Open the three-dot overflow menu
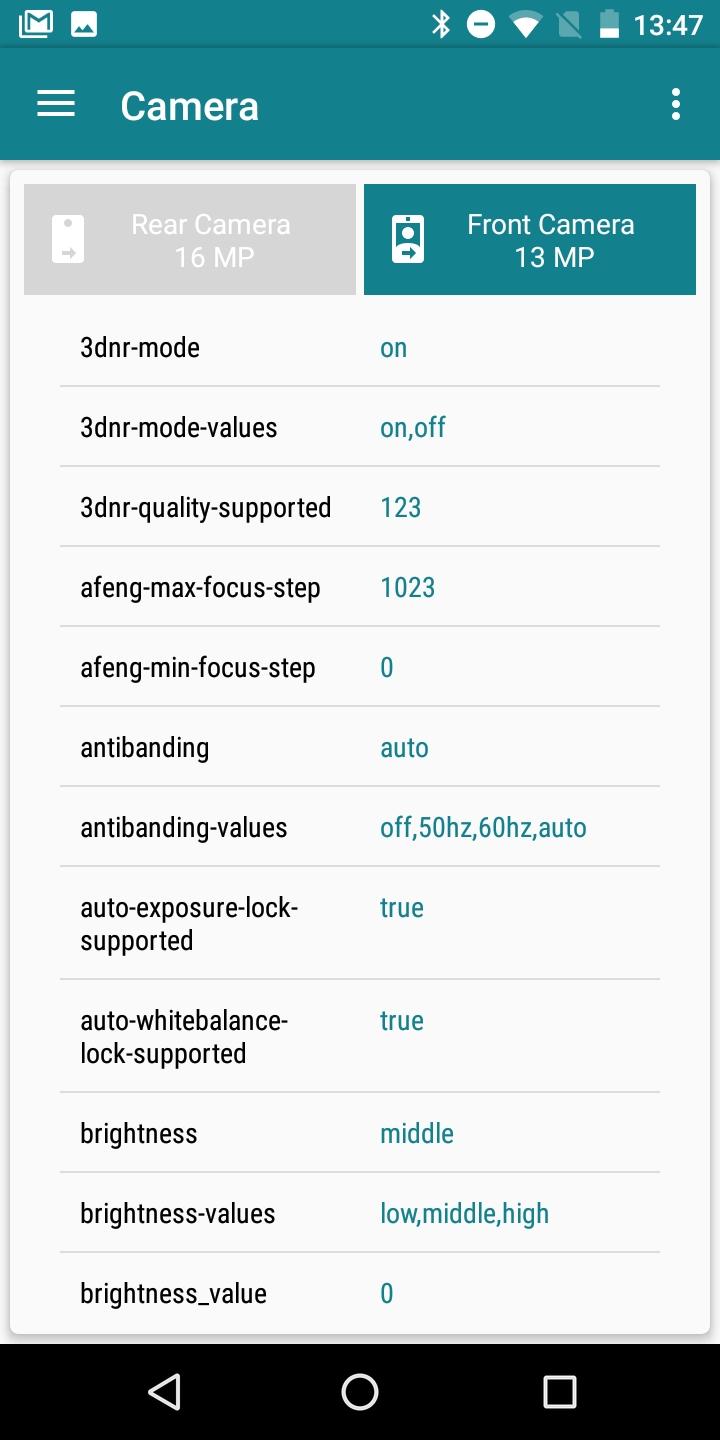 click(x=676, y=105)
